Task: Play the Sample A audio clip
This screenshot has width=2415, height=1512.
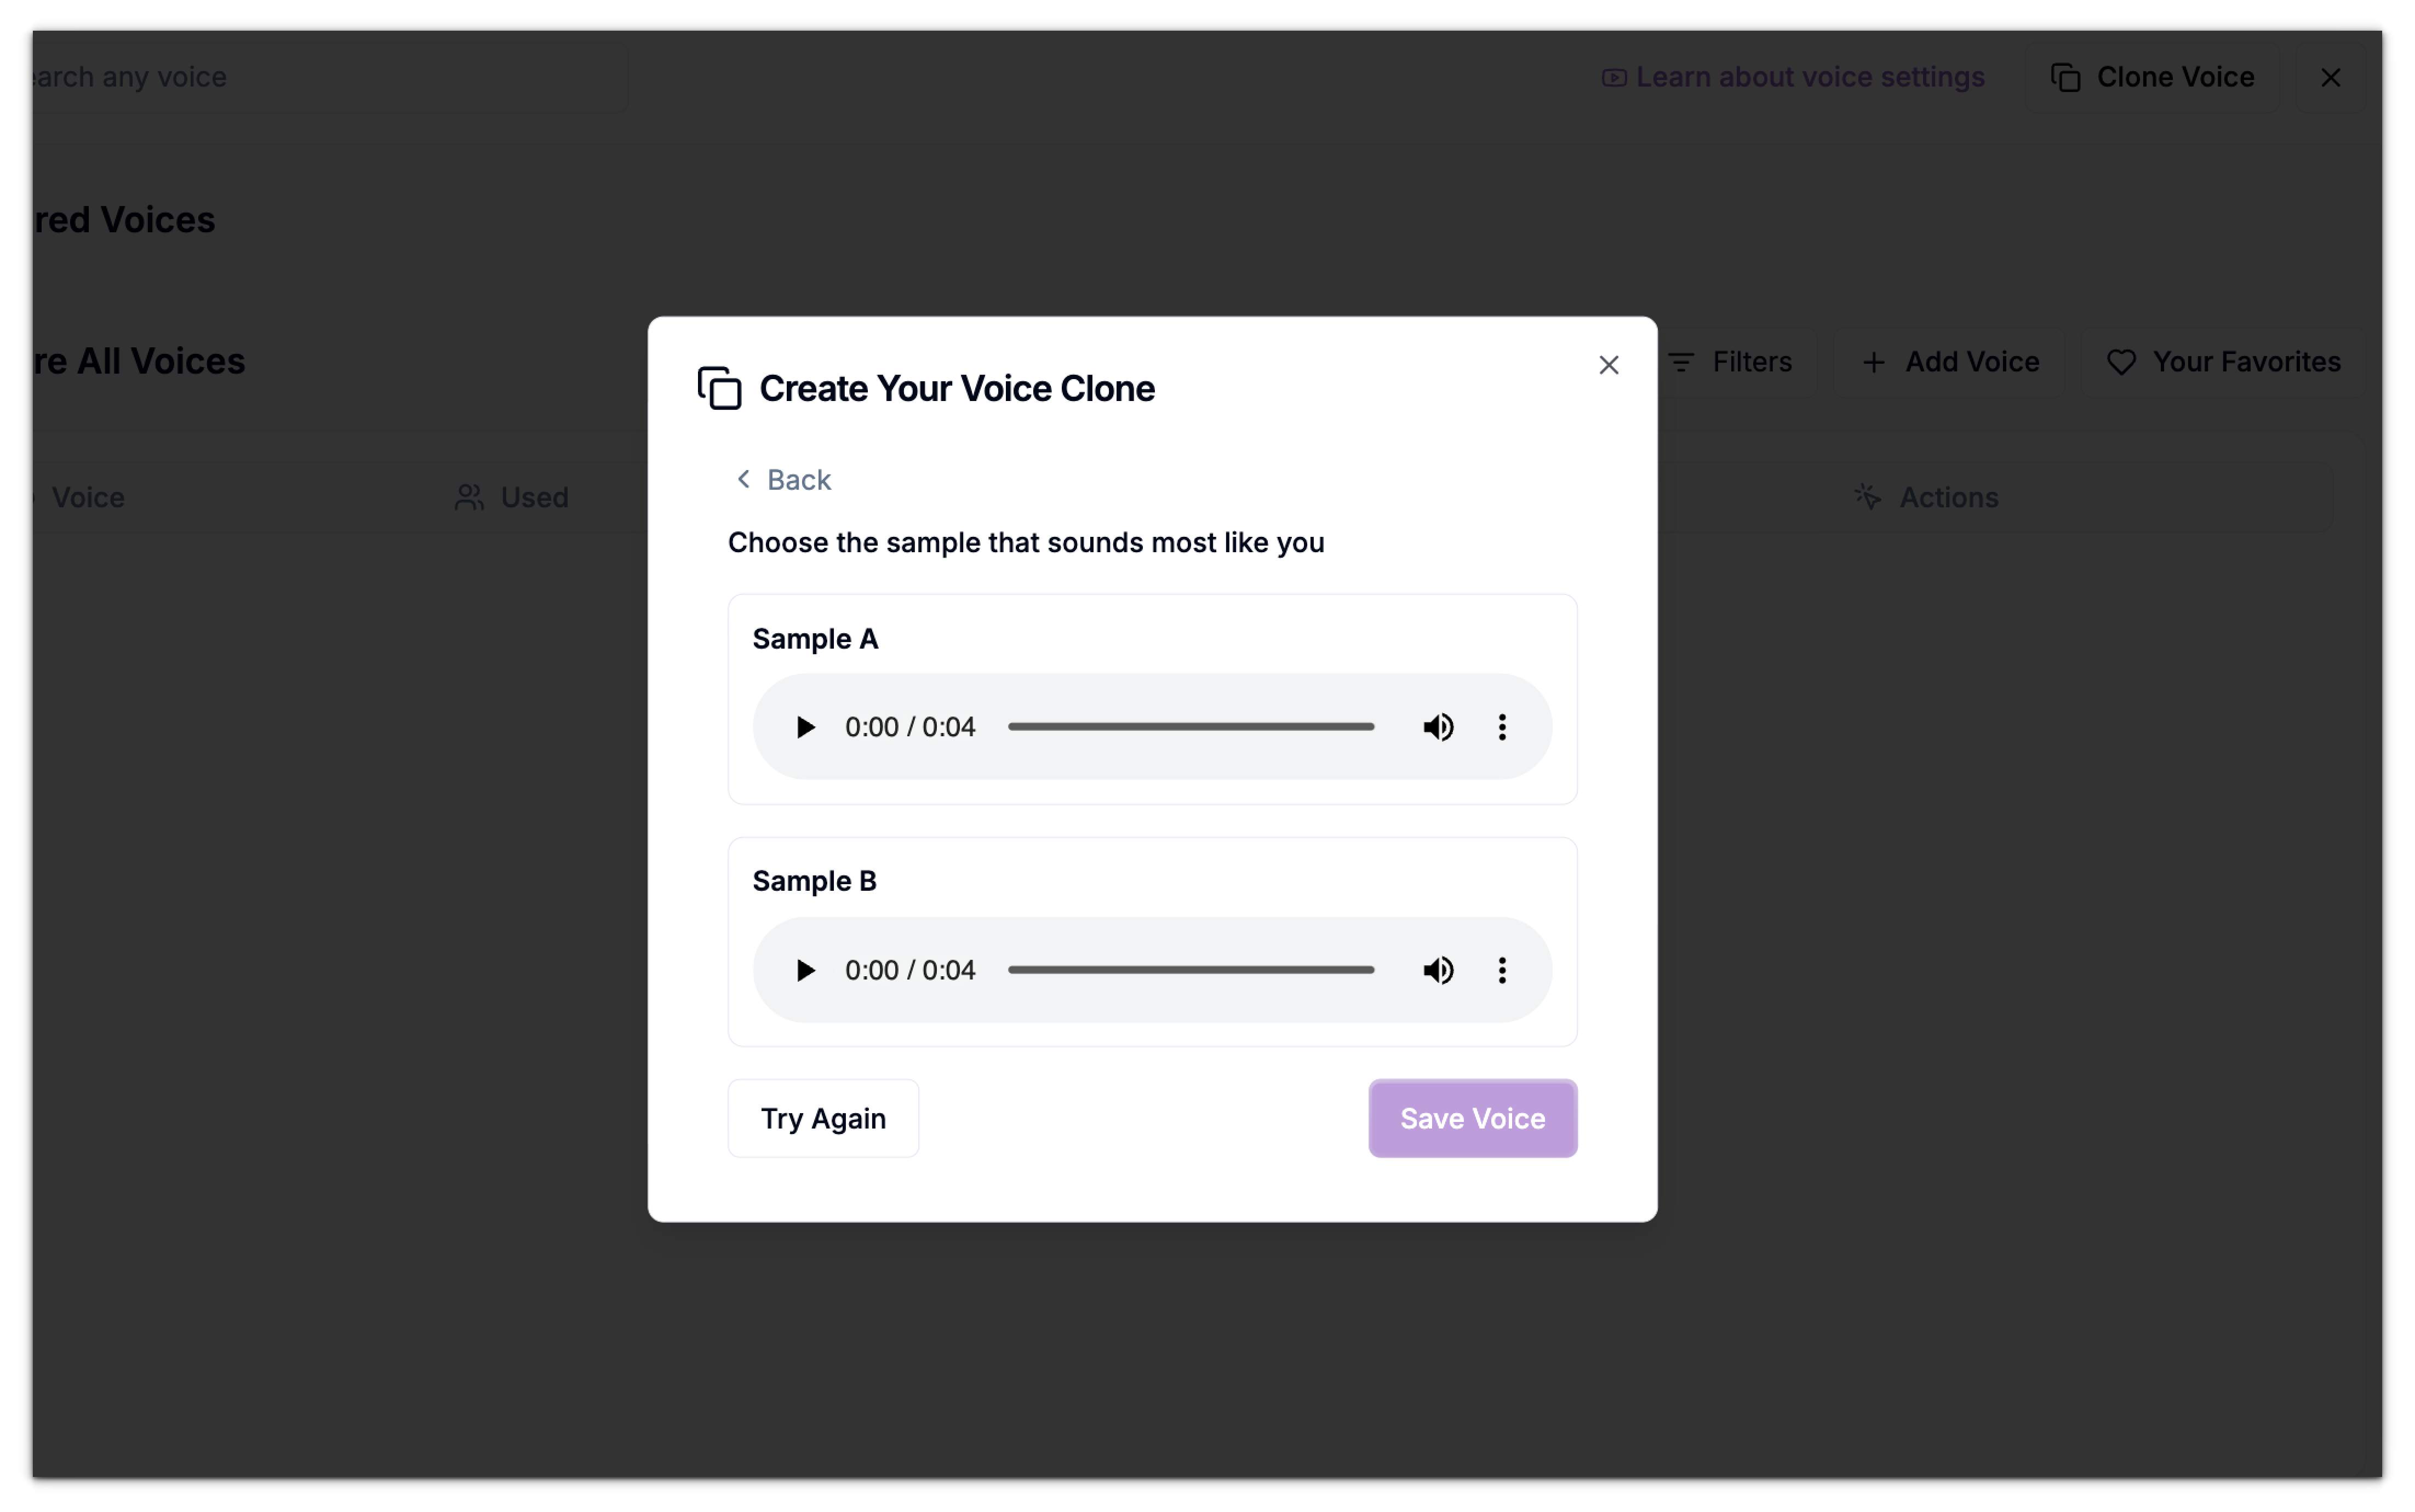Action: pyautogui.click(x=805, y=726)
